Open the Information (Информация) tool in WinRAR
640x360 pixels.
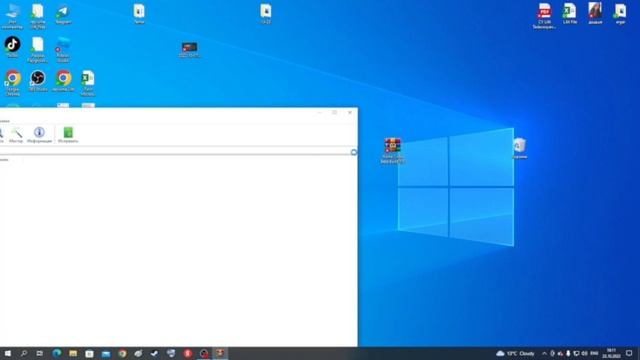point(39,135)
